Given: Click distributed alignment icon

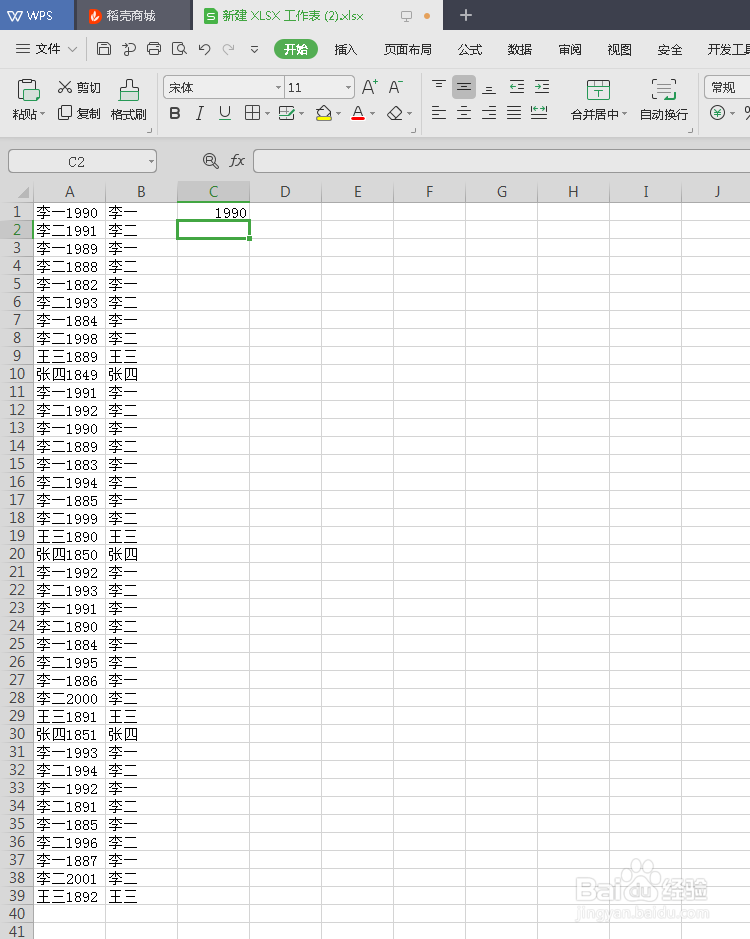Looking at the screenshot, I should pyautogui.click(x=539, y=113).
